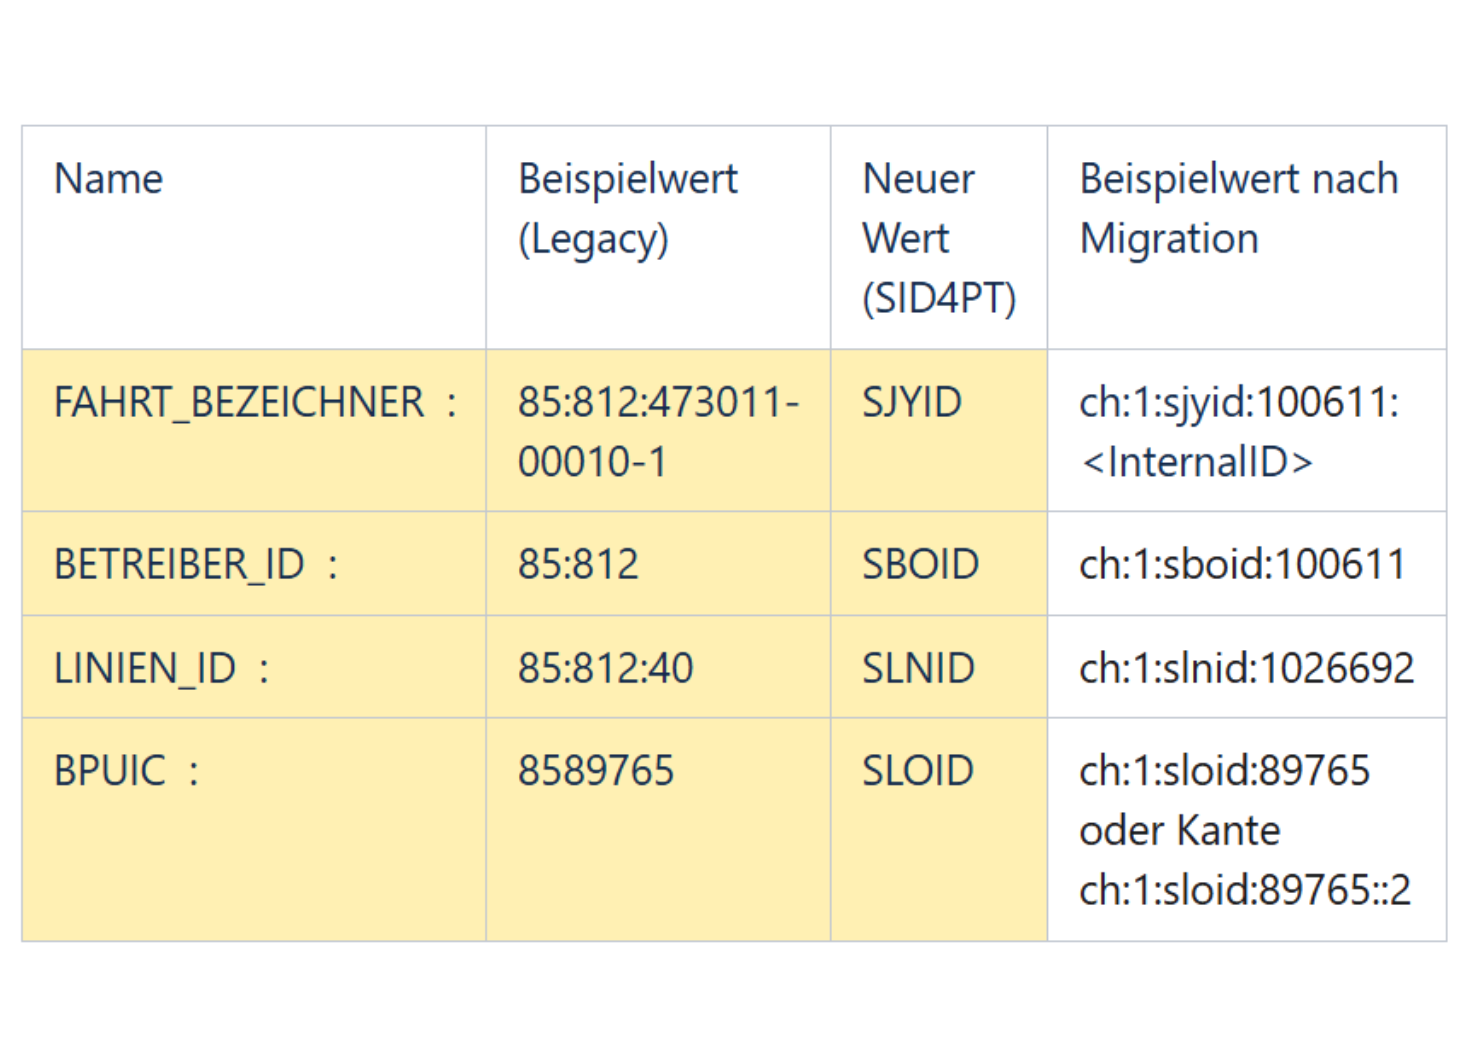Click the SJYID cell
This screenshot has height=1055, width=1467.
(x=939, y=431)
